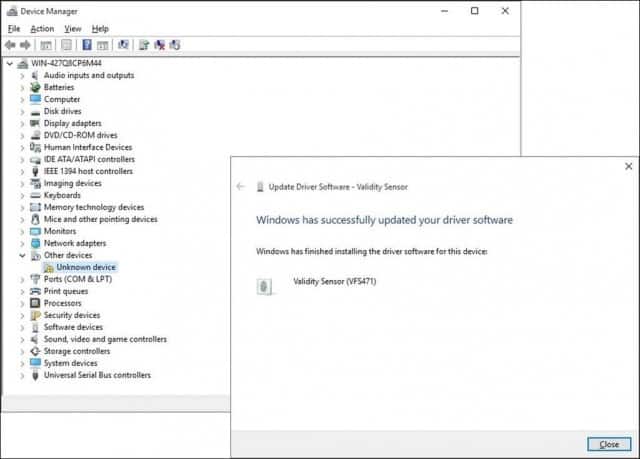The image size is (640, 459).
Task: Select Memory technology devices label
Action: click(x=94, y=207)
